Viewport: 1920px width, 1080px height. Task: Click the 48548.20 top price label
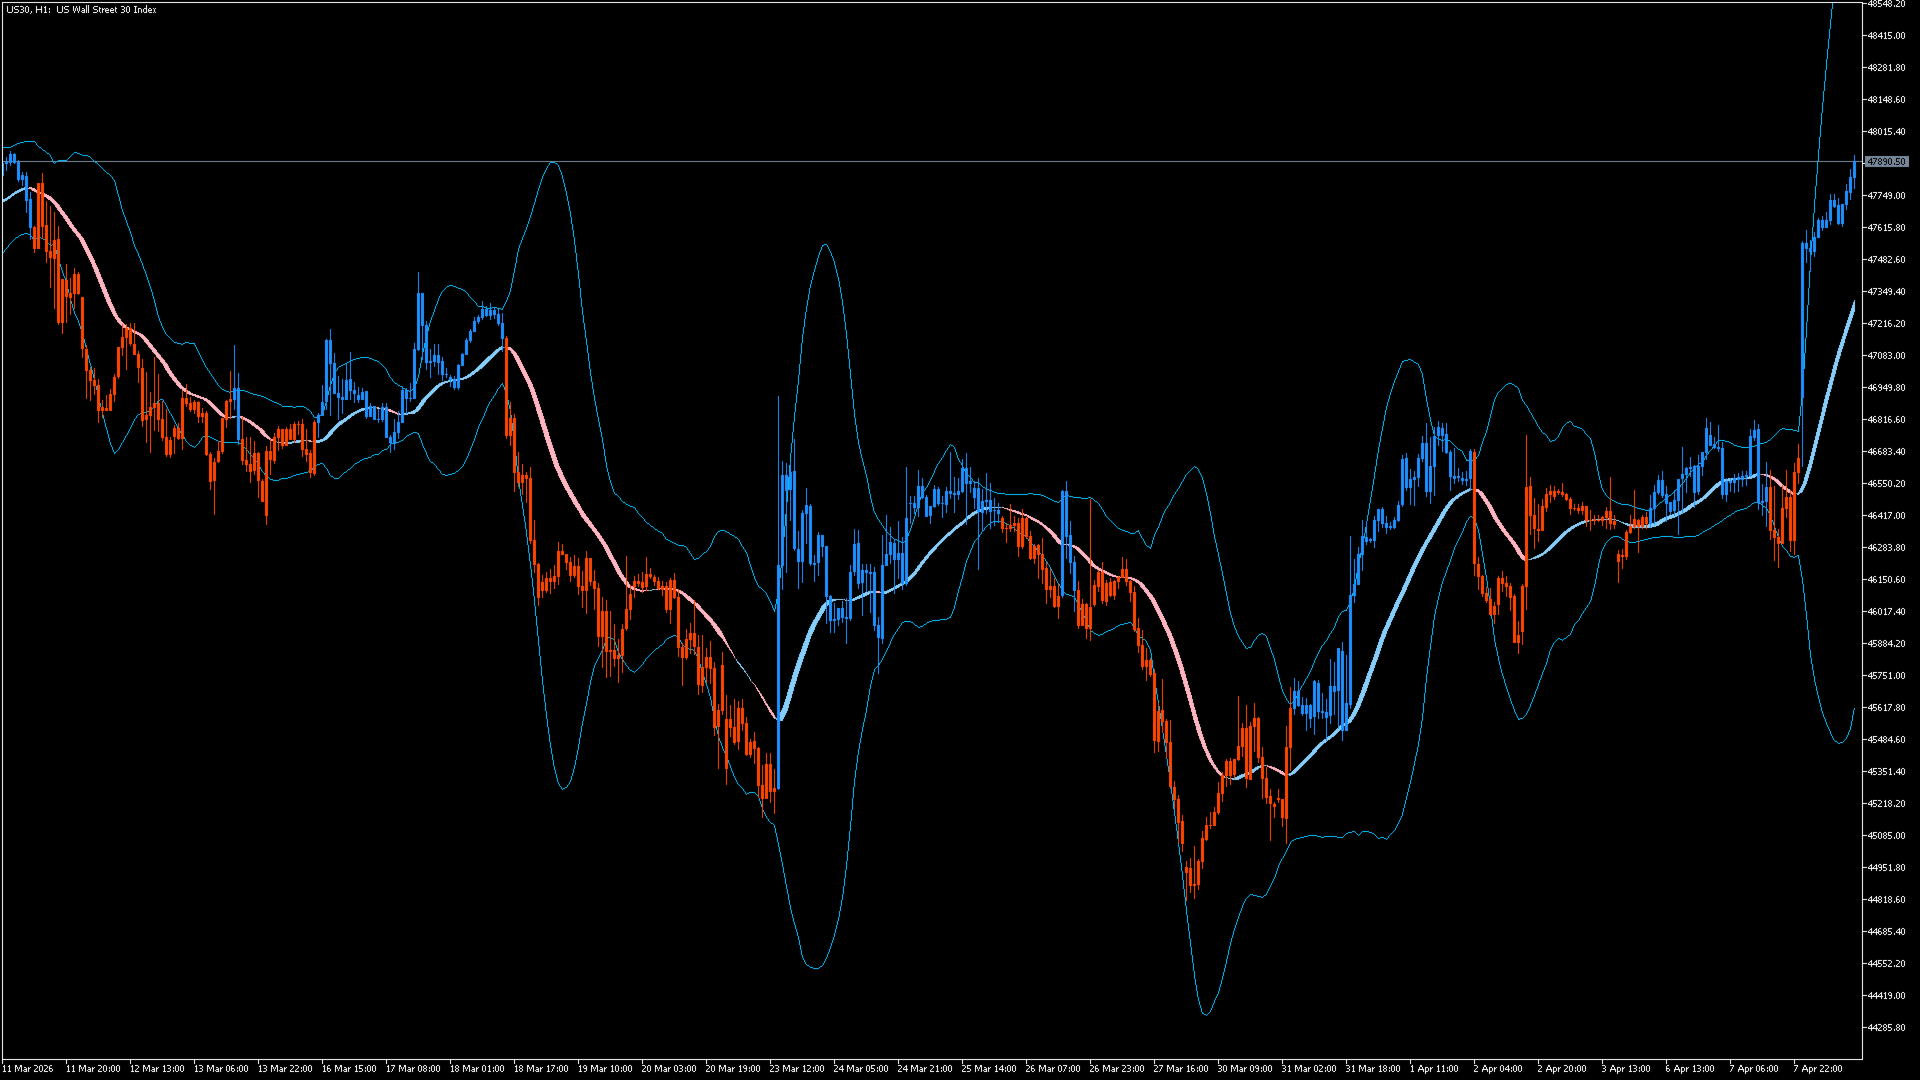1886,4
